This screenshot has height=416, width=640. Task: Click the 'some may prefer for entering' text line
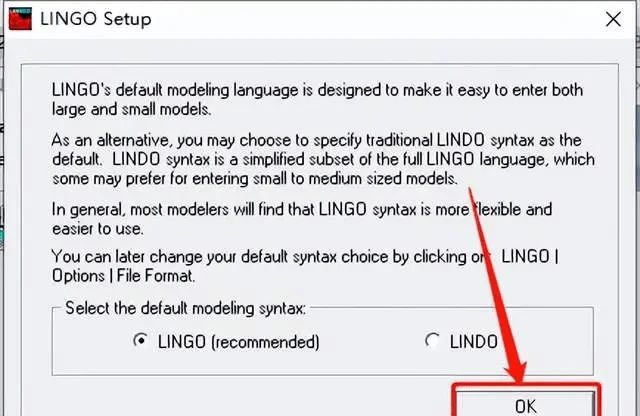(x=255, y=179)
